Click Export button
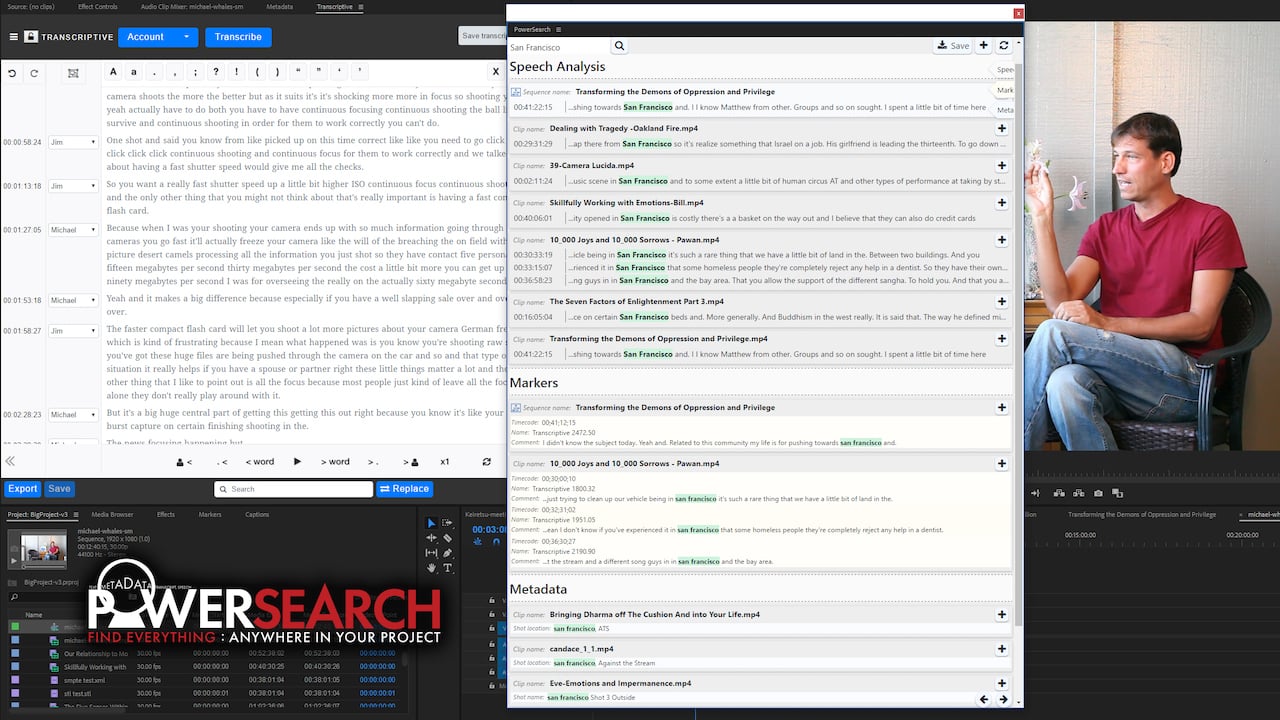This screenshot has height=720, width=1280. (x=22, y=489)
